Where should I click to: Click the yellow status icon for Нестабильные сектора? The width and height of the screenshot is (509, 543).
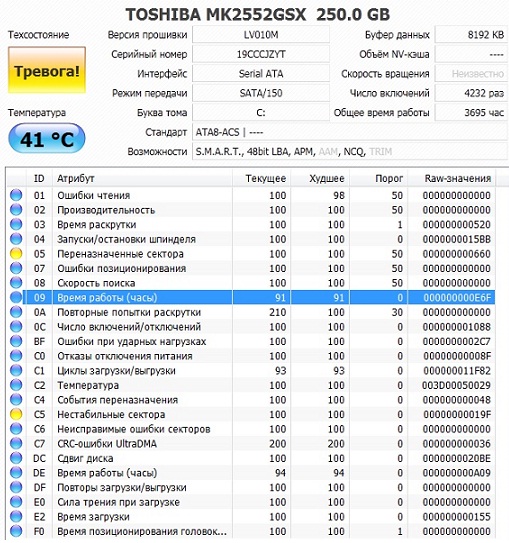(x=16, y=414)
